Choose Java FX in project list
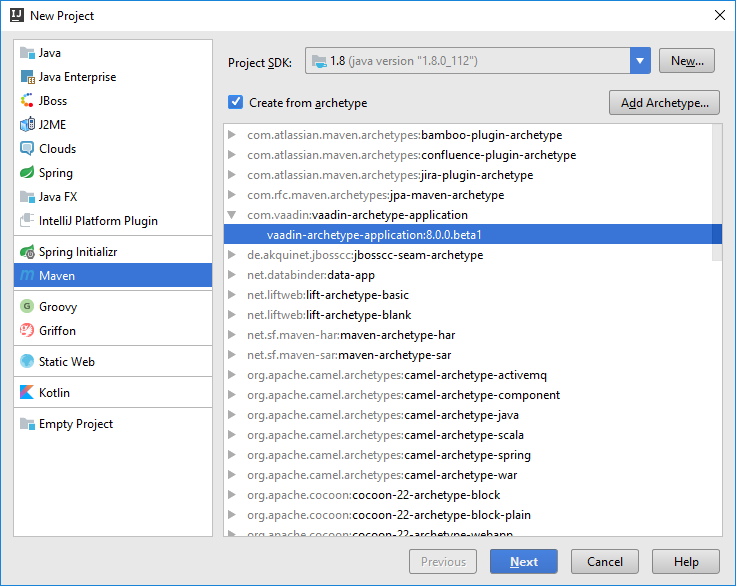This screenshot has height=586, width=736. click(x=113, y=197)
